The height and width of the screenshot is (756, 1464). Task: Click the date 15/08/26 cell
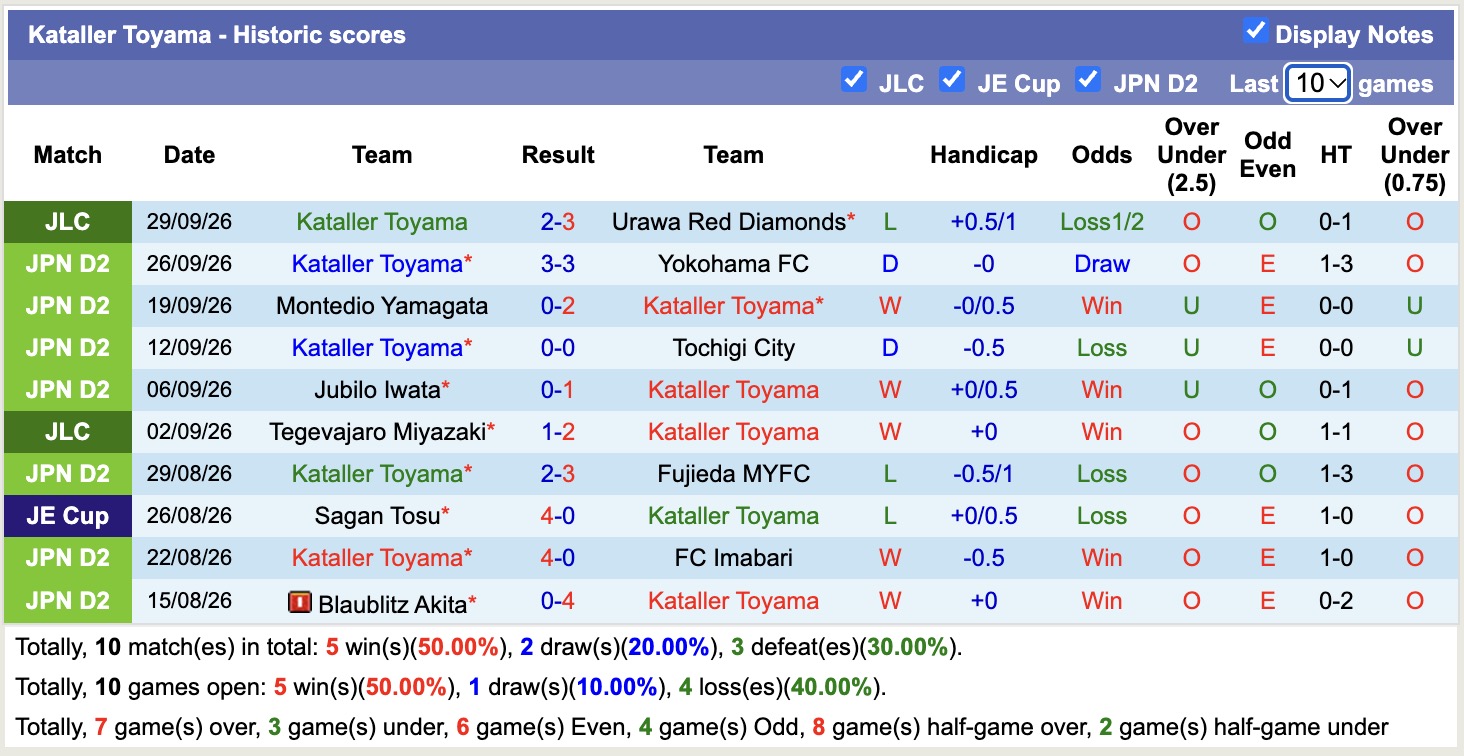pyautogui.click(x=189, y=601)
